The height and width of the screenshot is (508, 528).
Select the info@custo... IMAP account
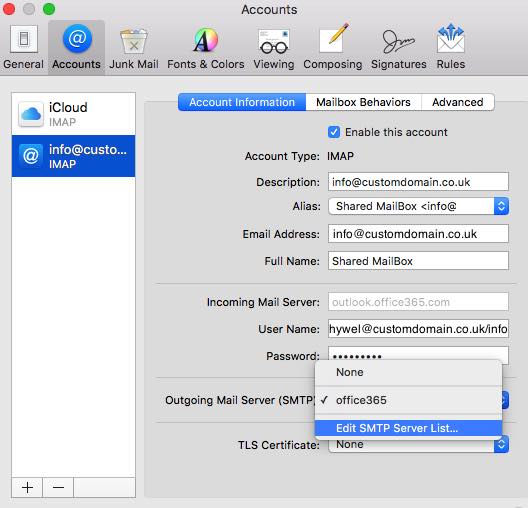[73, 156]
